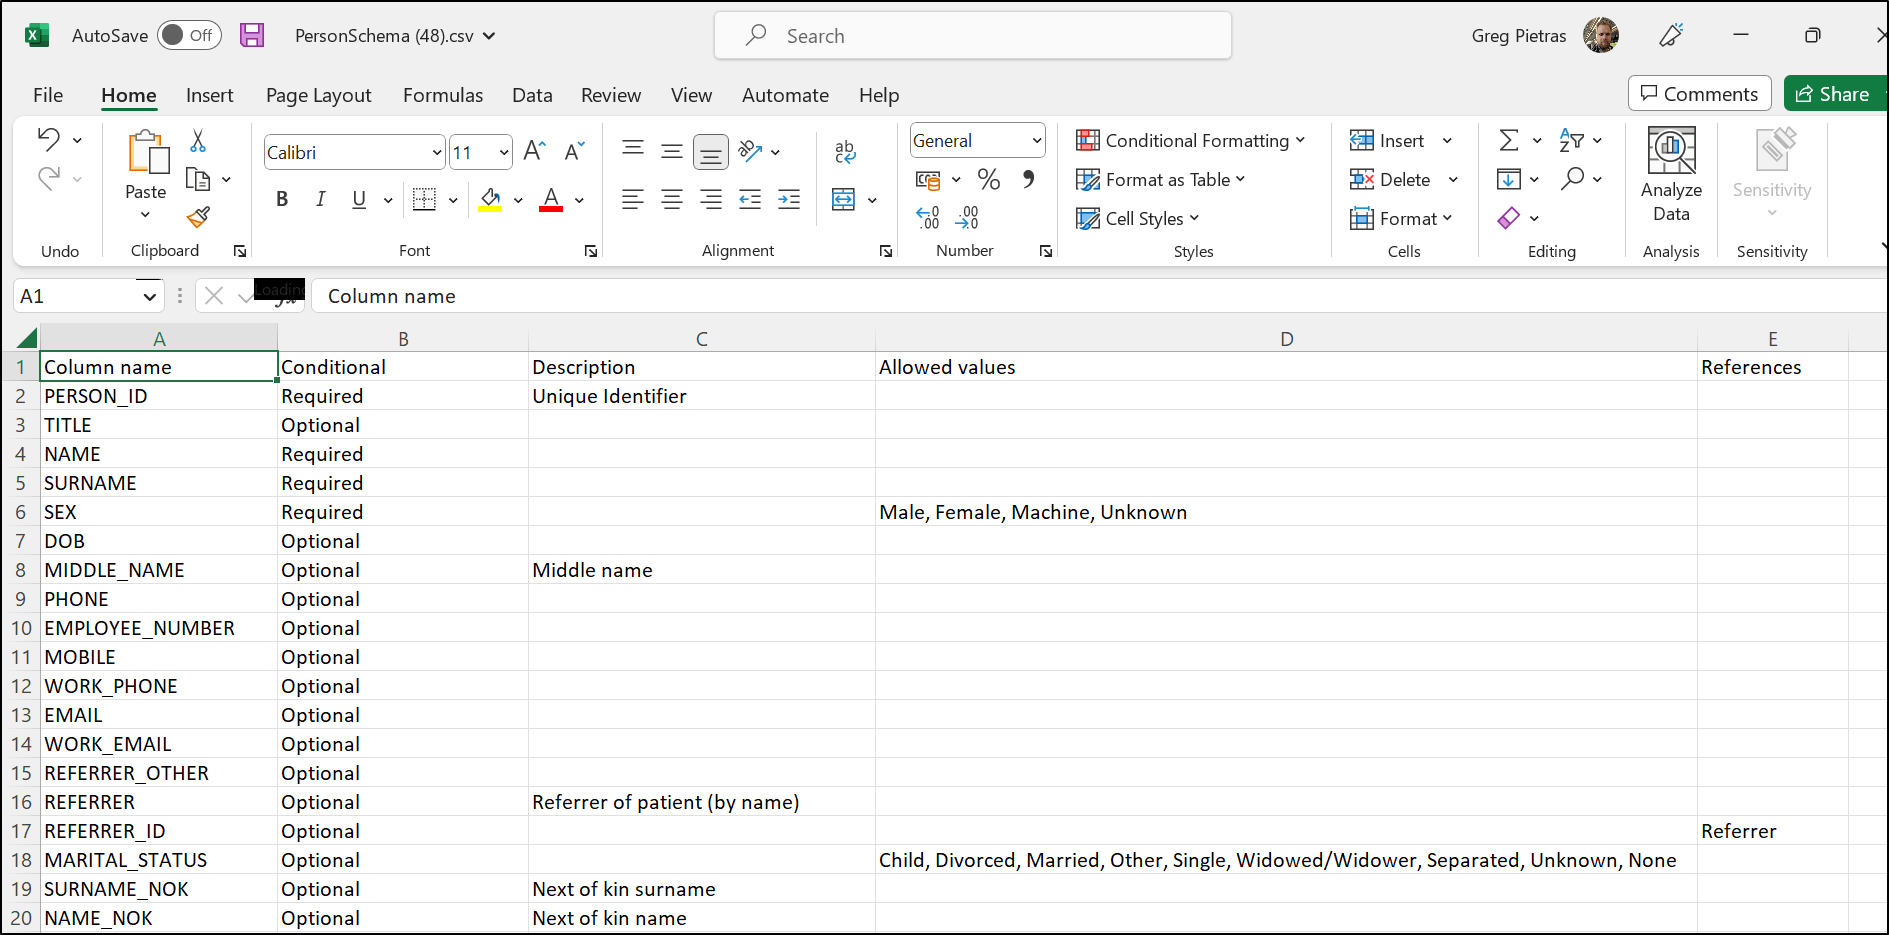Open the Calibri font name dropdown
Image resolution: width=1889 pixels, height=935 pixels.
(437, 153)
